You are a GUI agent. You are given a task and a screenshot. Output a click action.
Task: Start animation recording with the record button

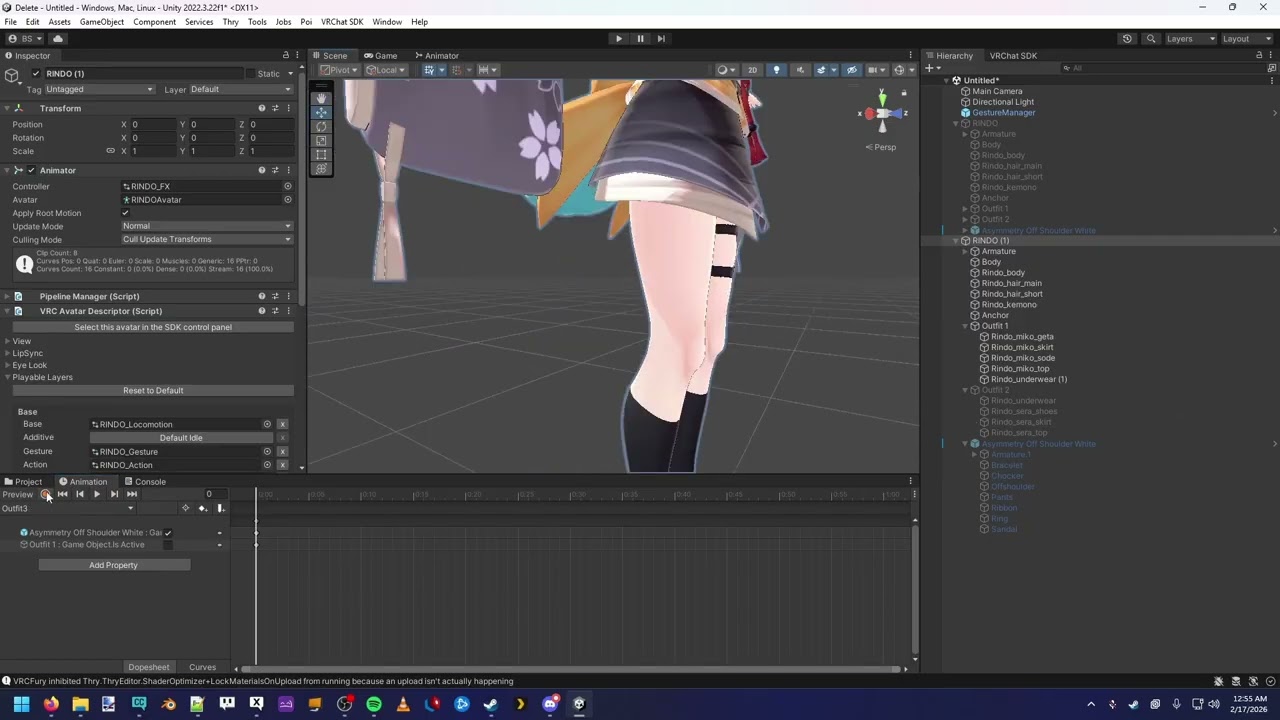click(46, 494)
